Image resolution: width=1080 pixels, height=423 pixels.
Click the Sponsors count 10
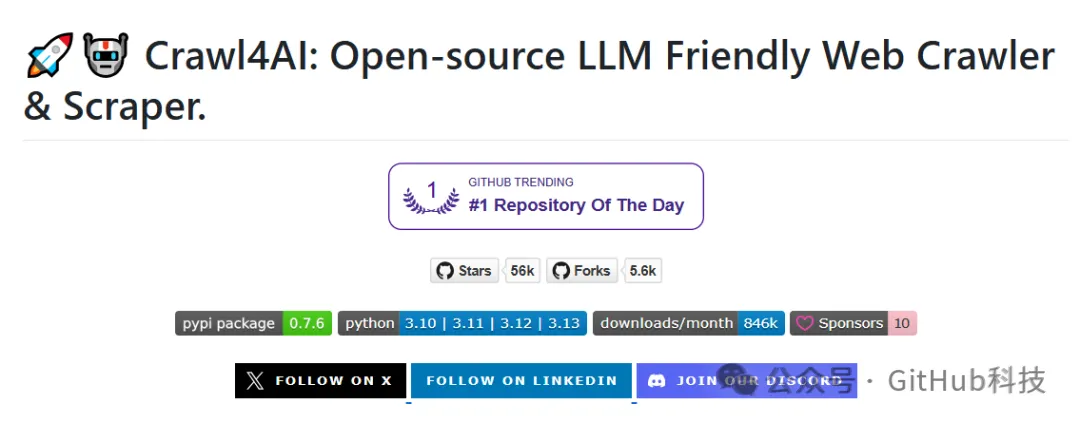tap(902, 323)
